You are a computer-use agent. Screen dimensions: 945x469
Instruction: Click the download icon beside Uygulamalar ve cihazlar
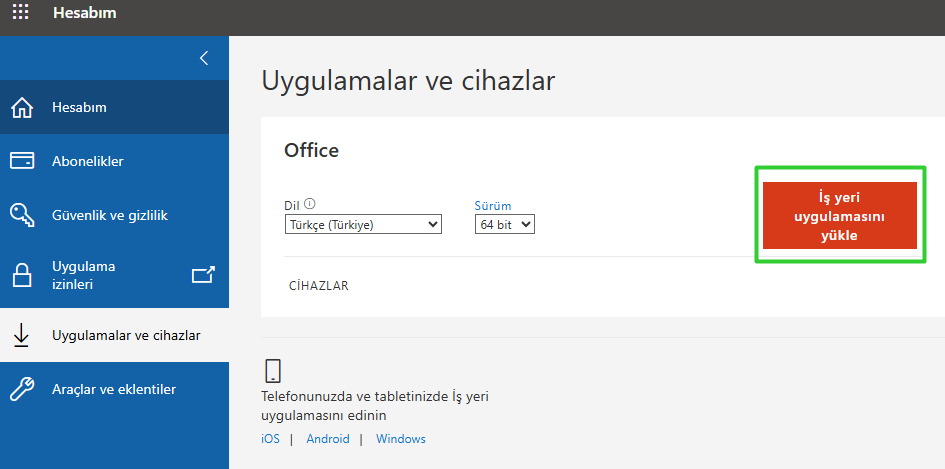click(22, 335)
